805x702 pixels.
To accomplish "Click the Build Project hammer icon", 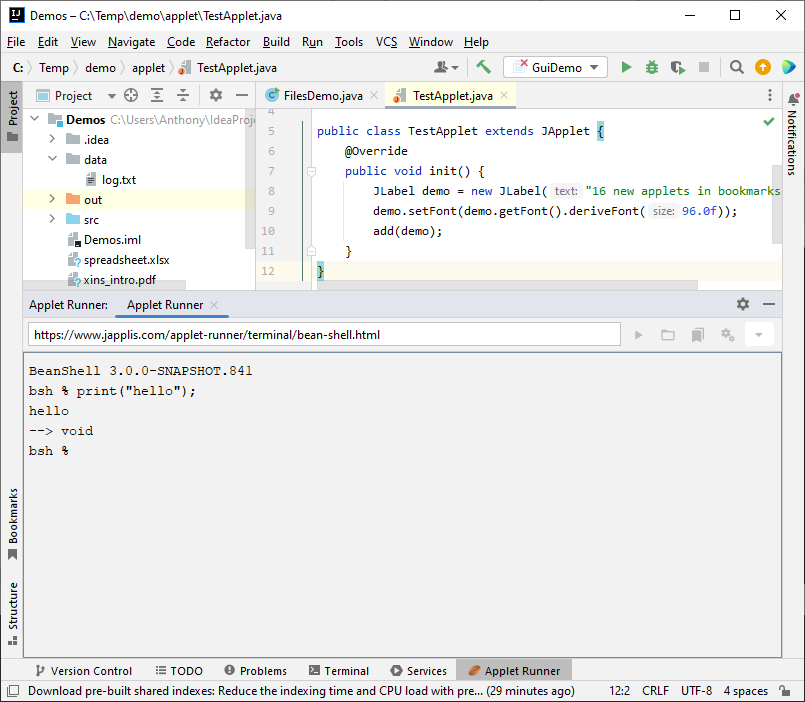I will 483,67.
